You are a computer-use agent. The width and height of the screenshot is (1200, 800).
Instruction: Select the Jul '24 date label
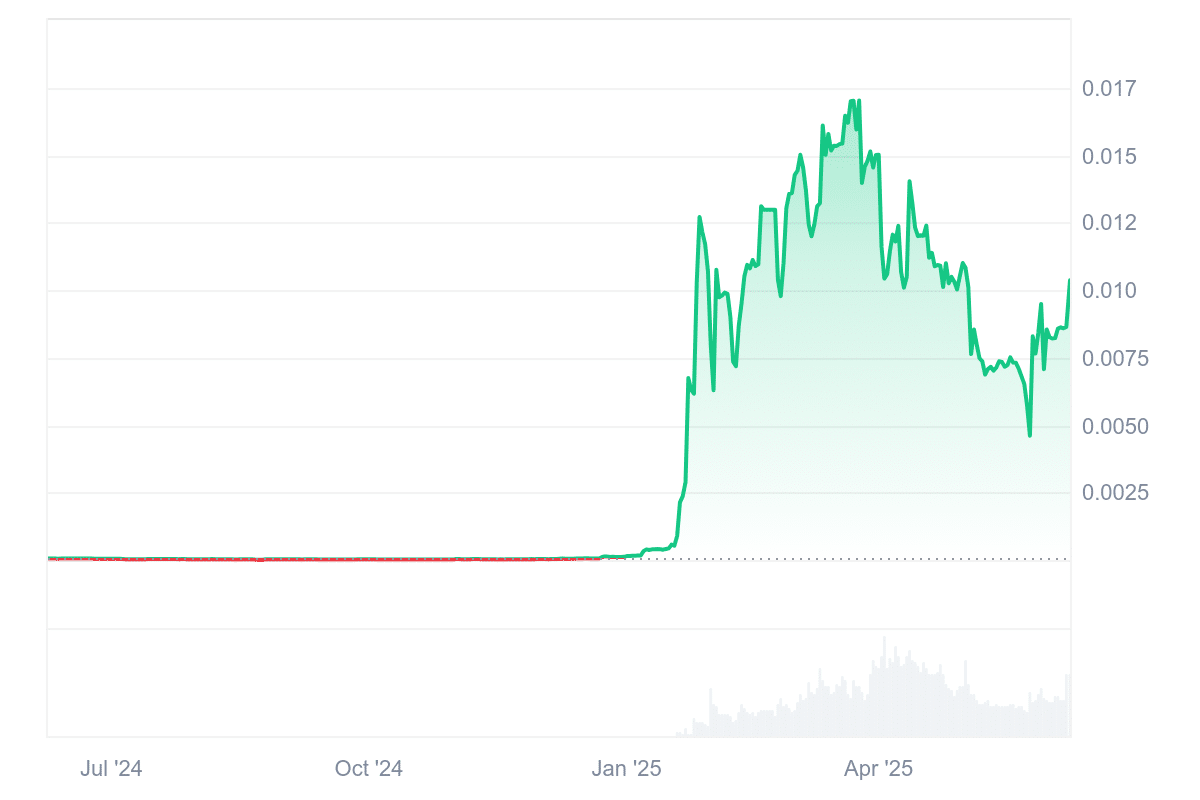111,769
